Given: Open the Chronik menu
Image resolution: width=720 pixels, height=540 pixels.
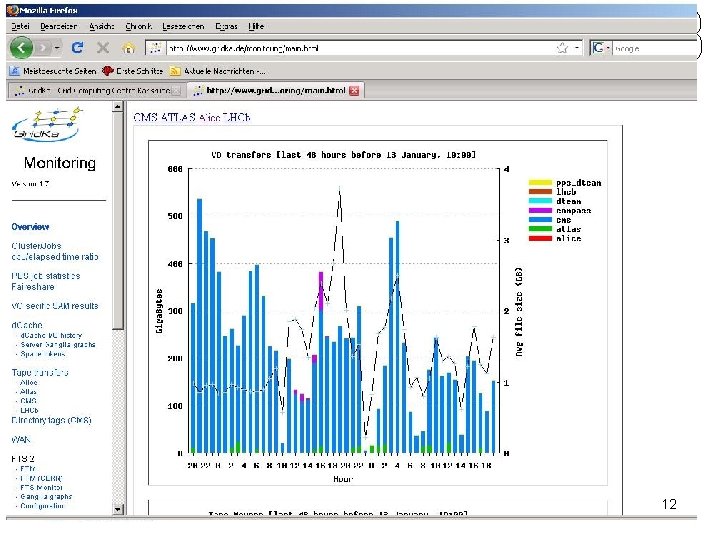Looking at the screenshot, I should 138,26.
